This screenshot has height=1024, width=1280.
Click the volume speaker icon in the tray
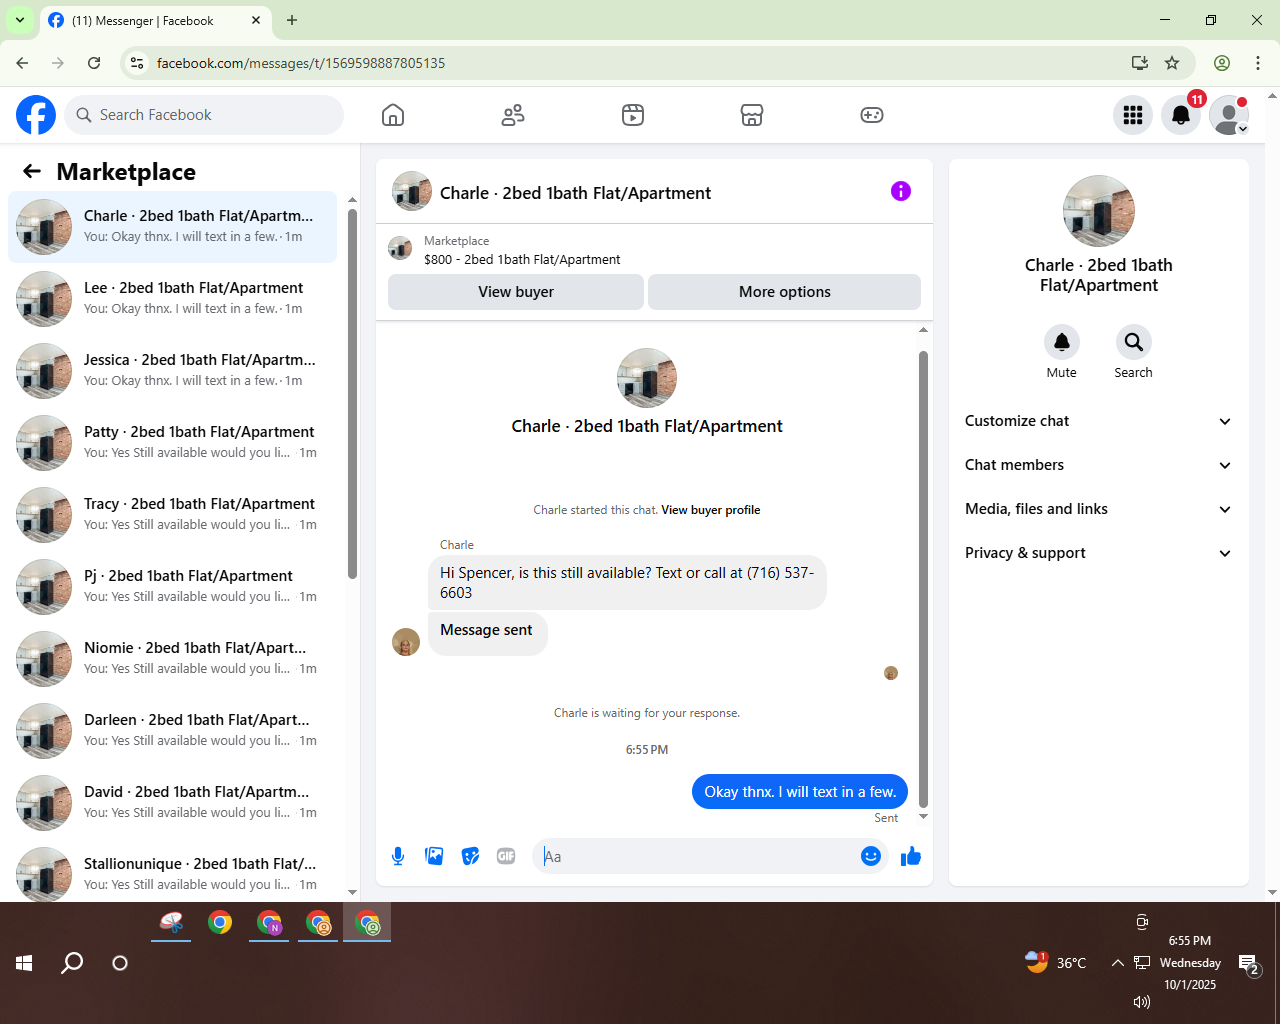click(1142, 1001)
